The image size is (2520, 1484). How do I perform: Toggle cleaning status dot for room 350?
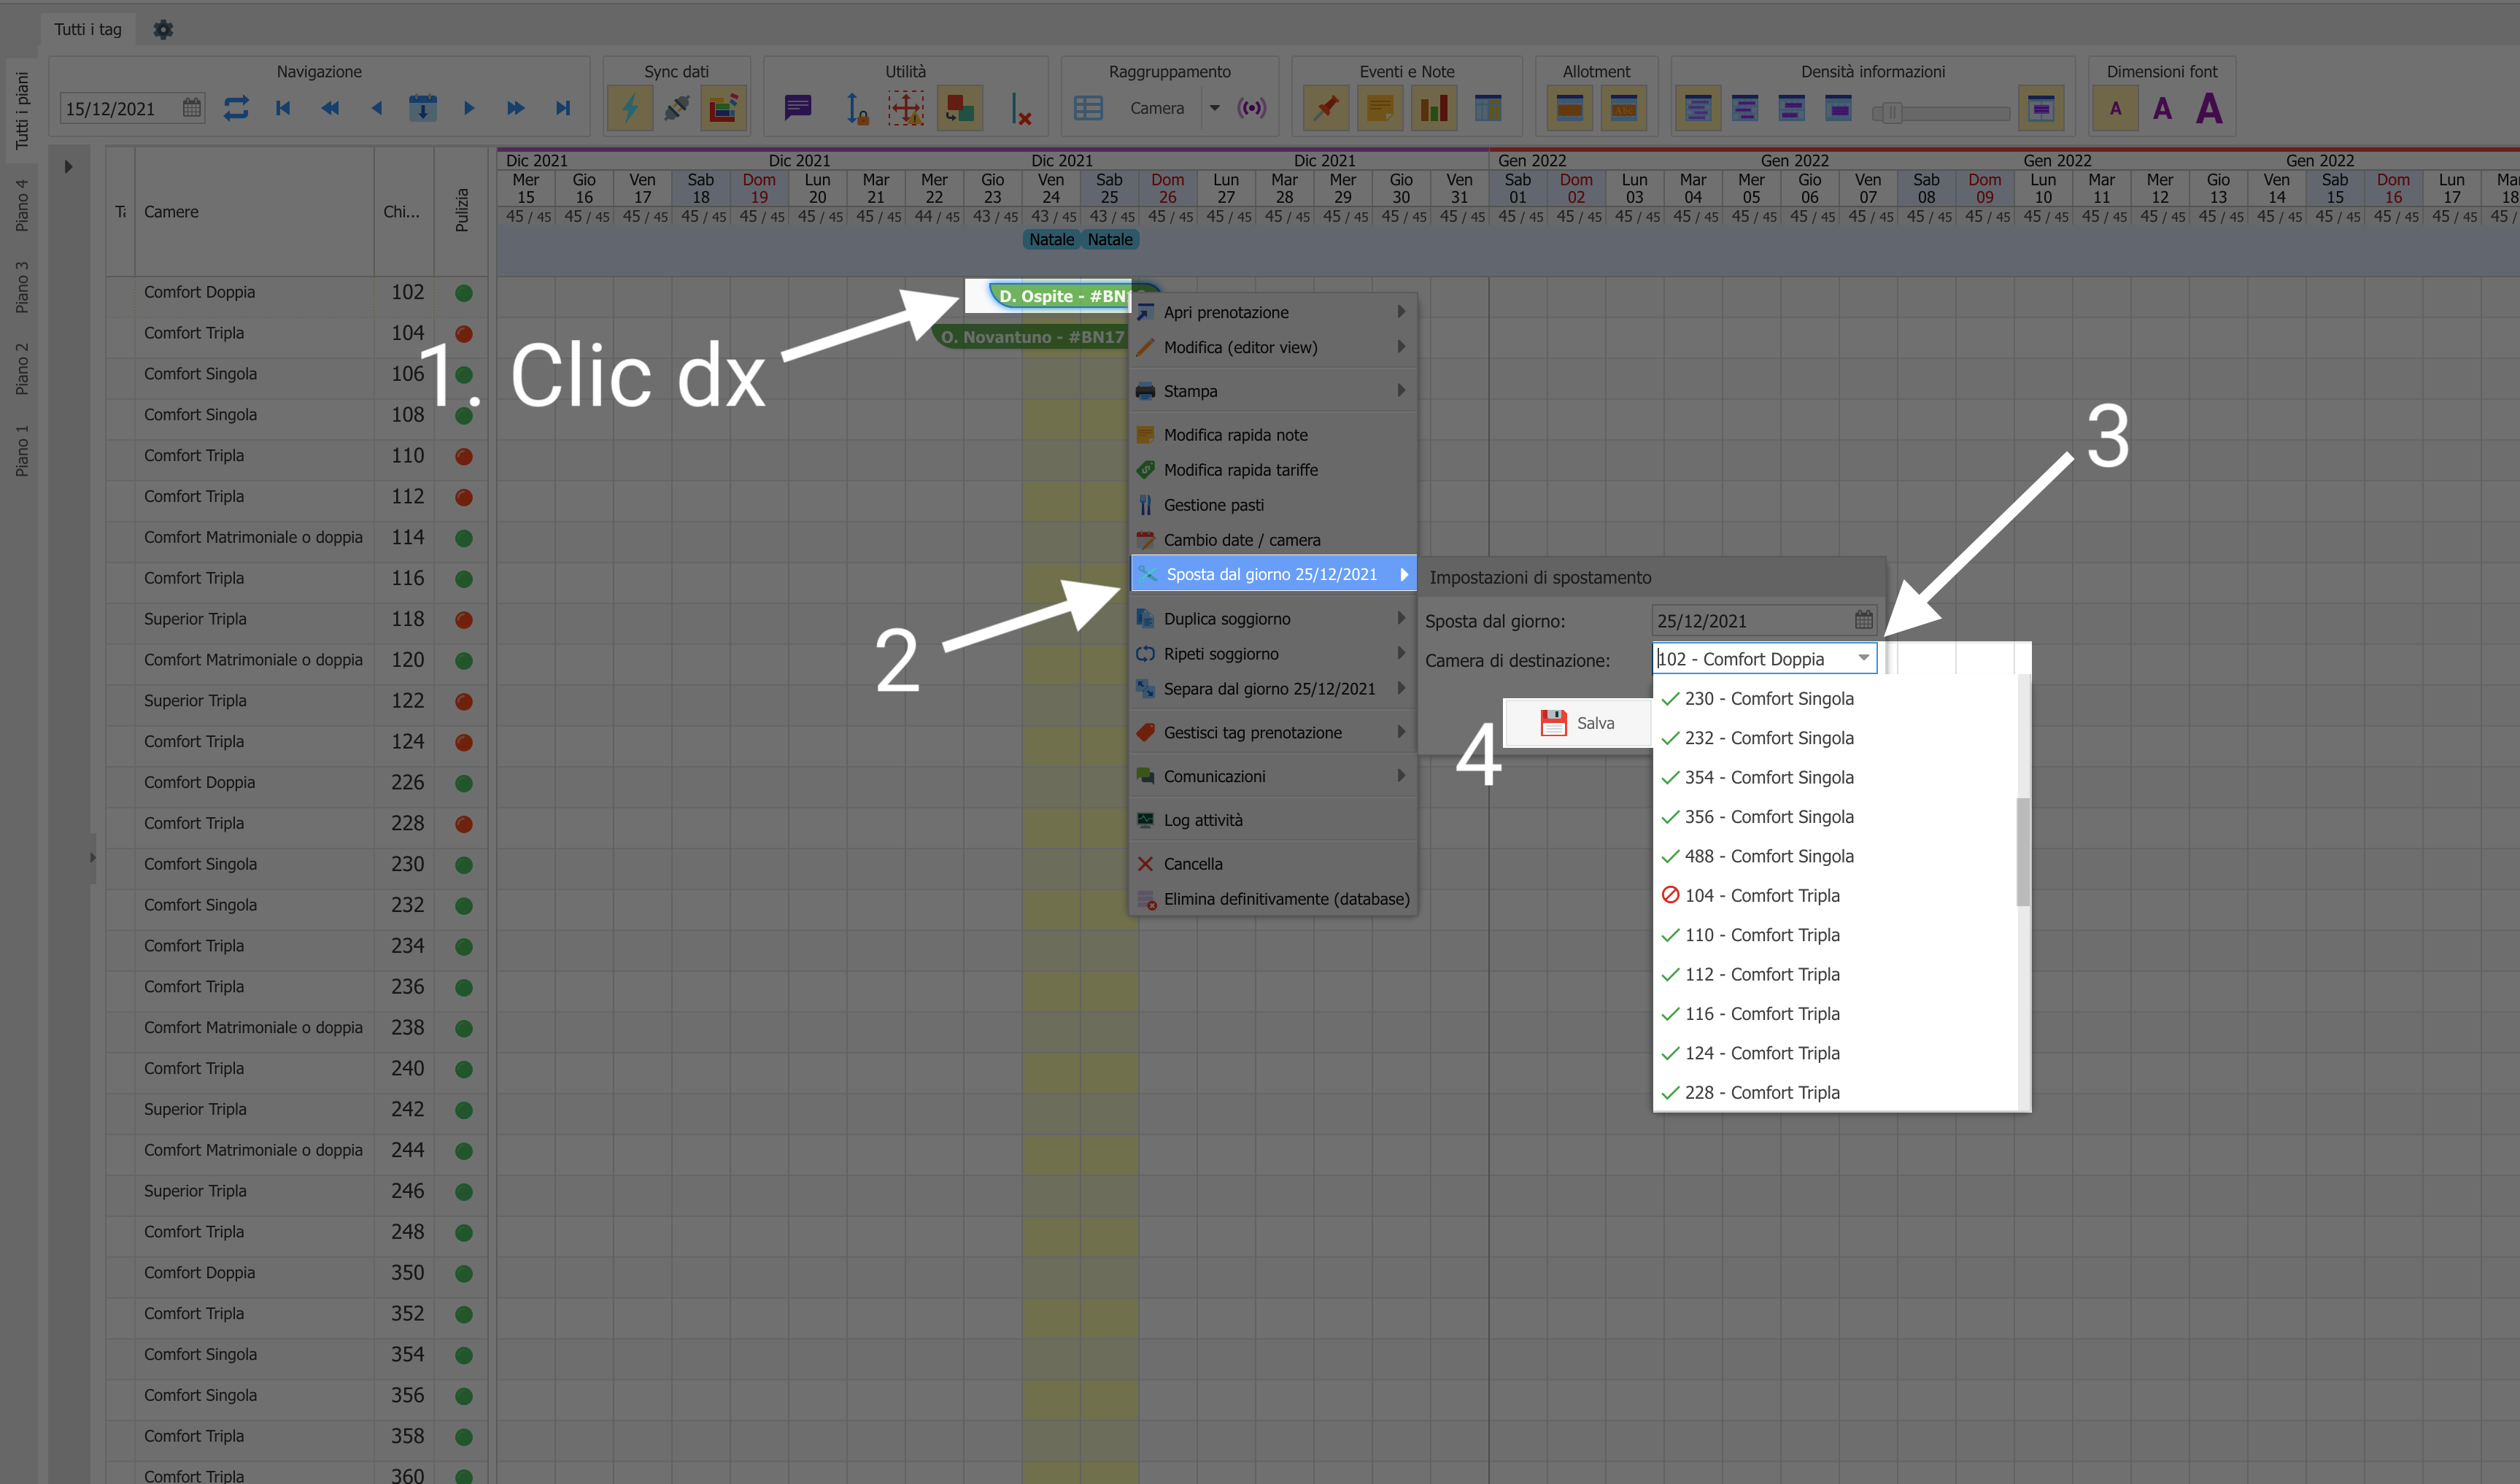pyautogui.click(x=464, y=1274)
